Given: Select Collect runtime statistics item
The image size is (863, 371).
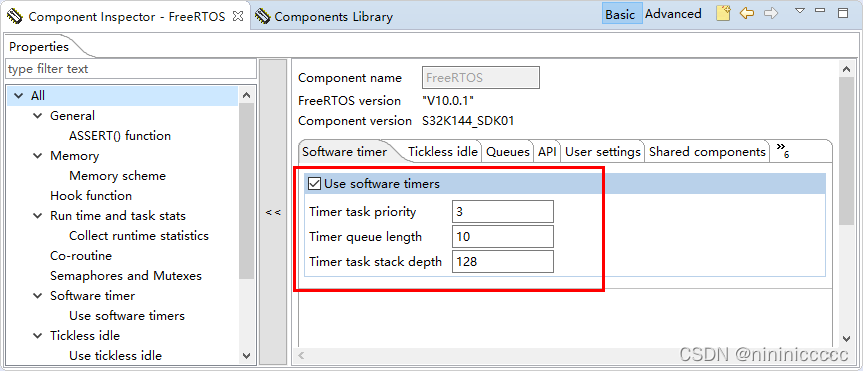Looking at the screenshot, I should tap(139, 236).
